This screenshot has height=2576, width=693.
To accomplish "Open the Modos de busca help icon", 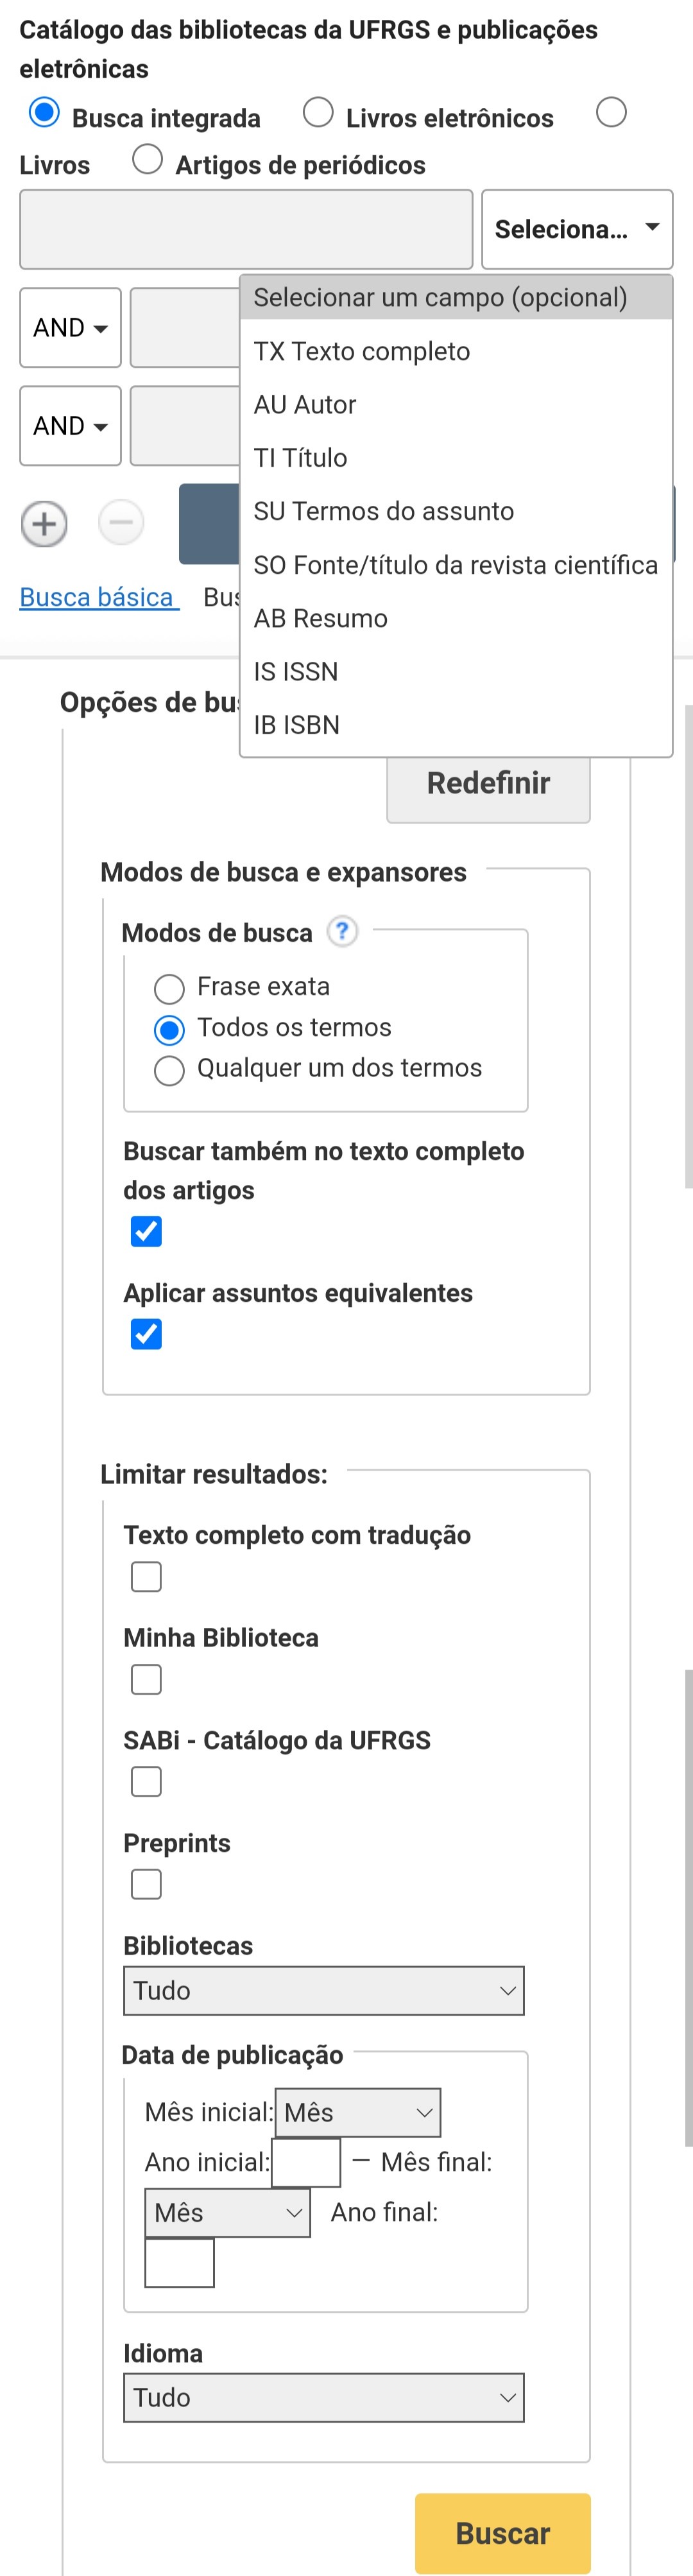I will [342, 931].
